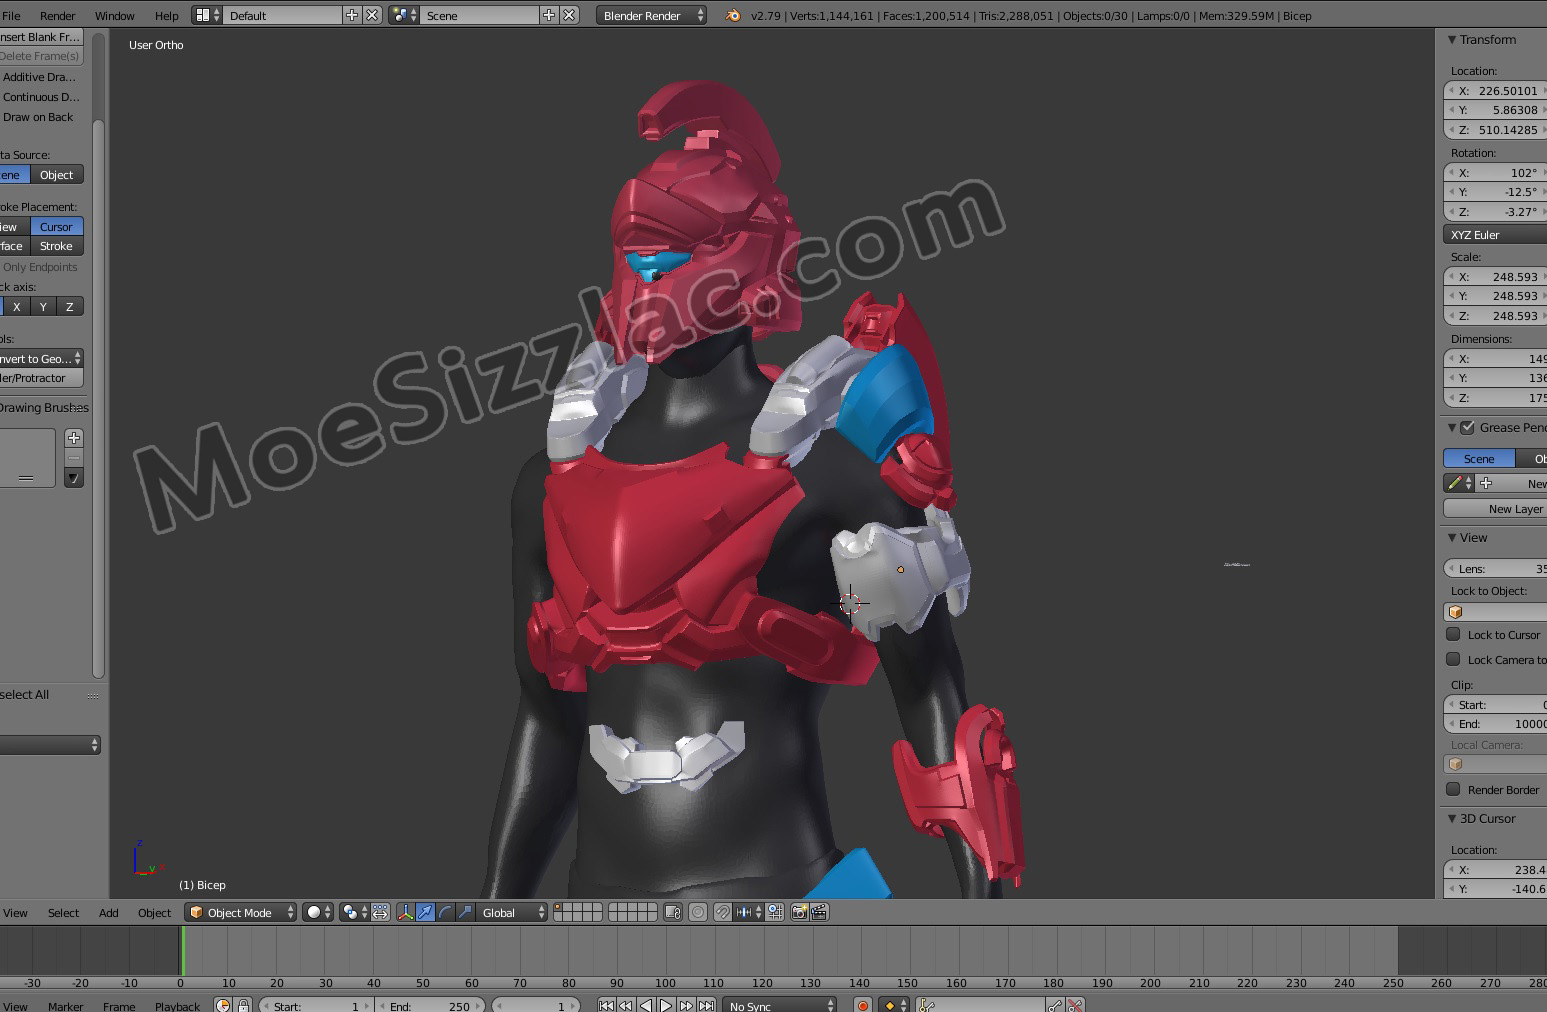The image size is (1547, 1012).
Task: Toggle the timeline lock time icon
Action: click(x=243, y=1005)
